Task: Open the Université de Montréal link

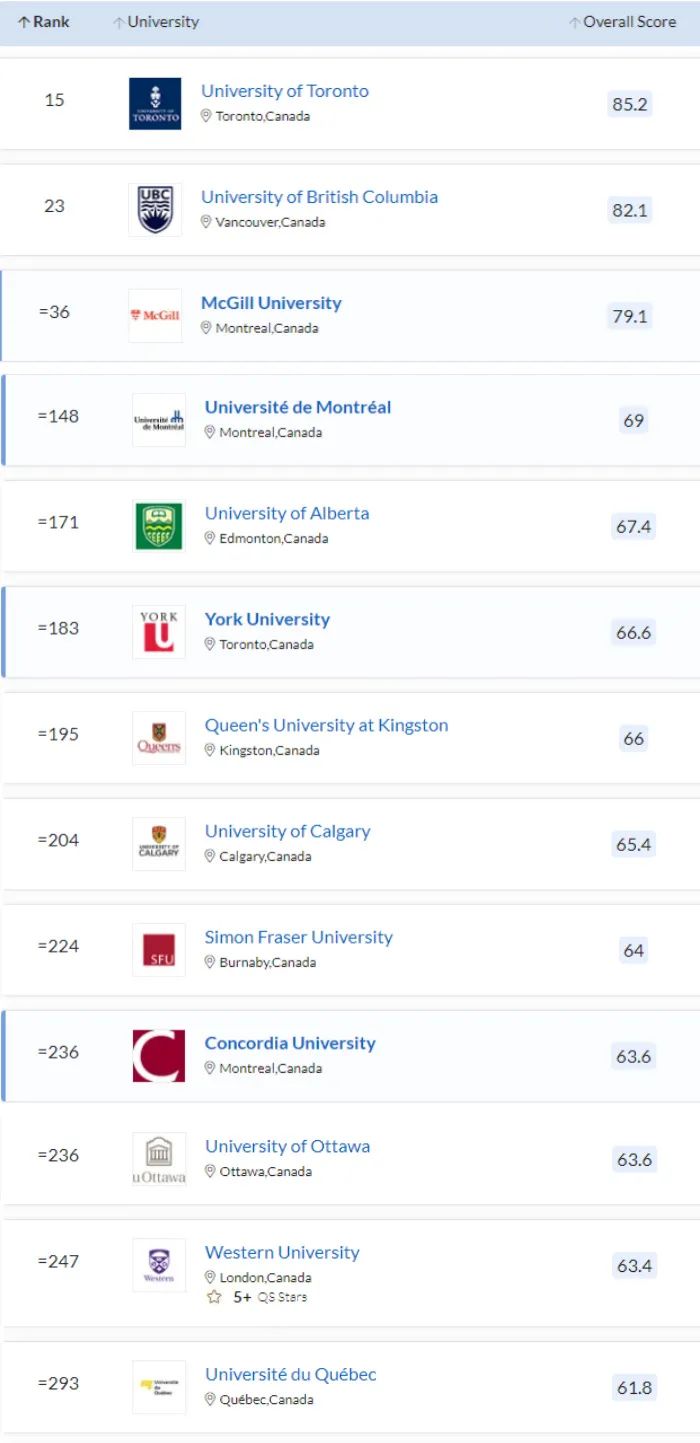Action: 298,407
